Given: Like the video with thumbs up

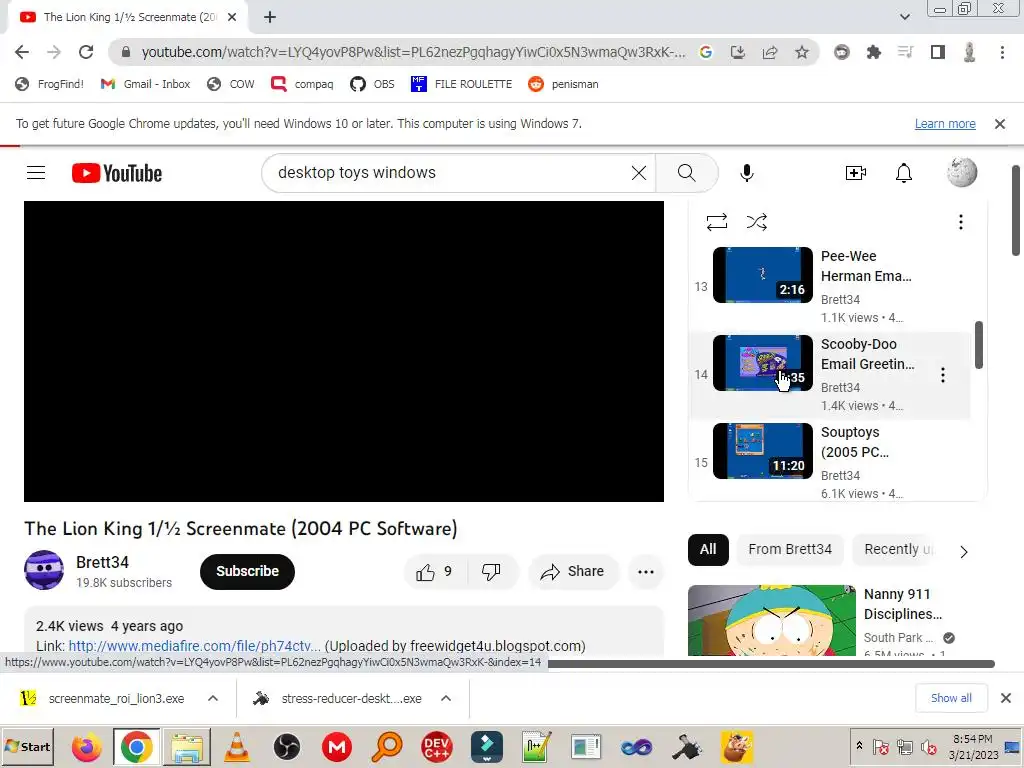Looking at the screenshot, I should [x=434, y=572].
